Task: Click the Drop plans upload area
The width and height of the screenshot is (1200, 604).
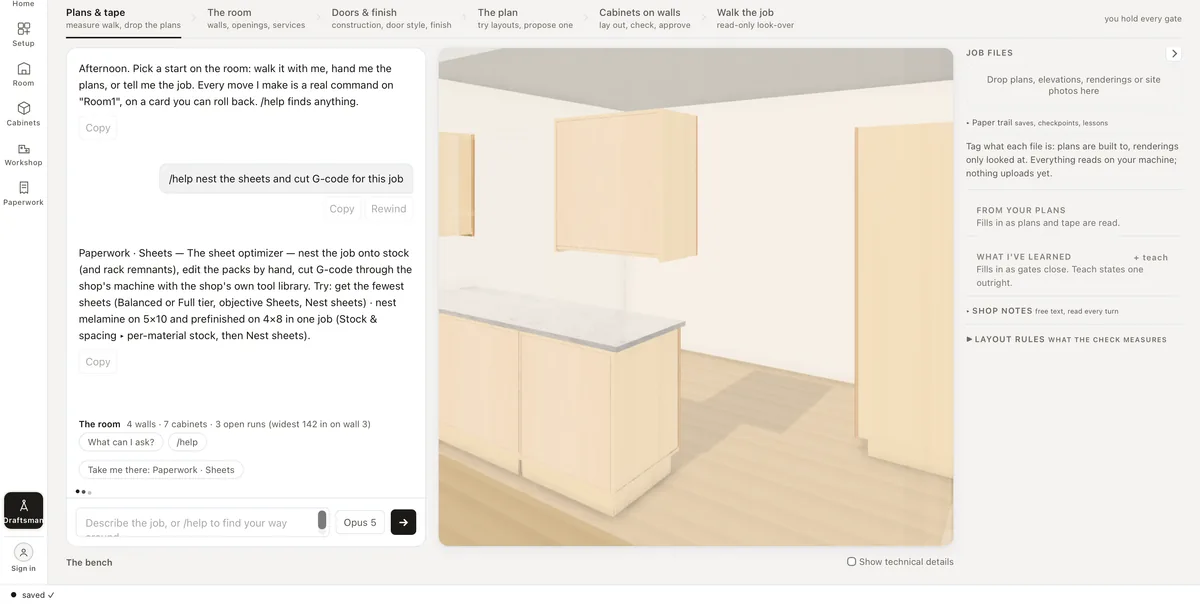Action: pos(1074,85)
